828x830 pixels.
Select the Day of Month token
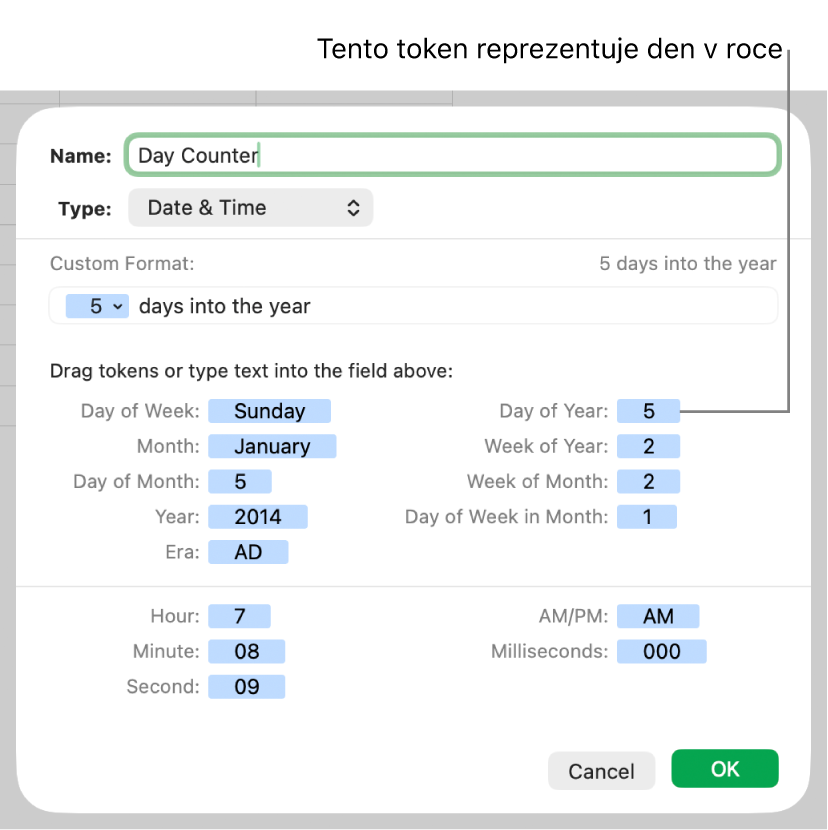(240, 481)
